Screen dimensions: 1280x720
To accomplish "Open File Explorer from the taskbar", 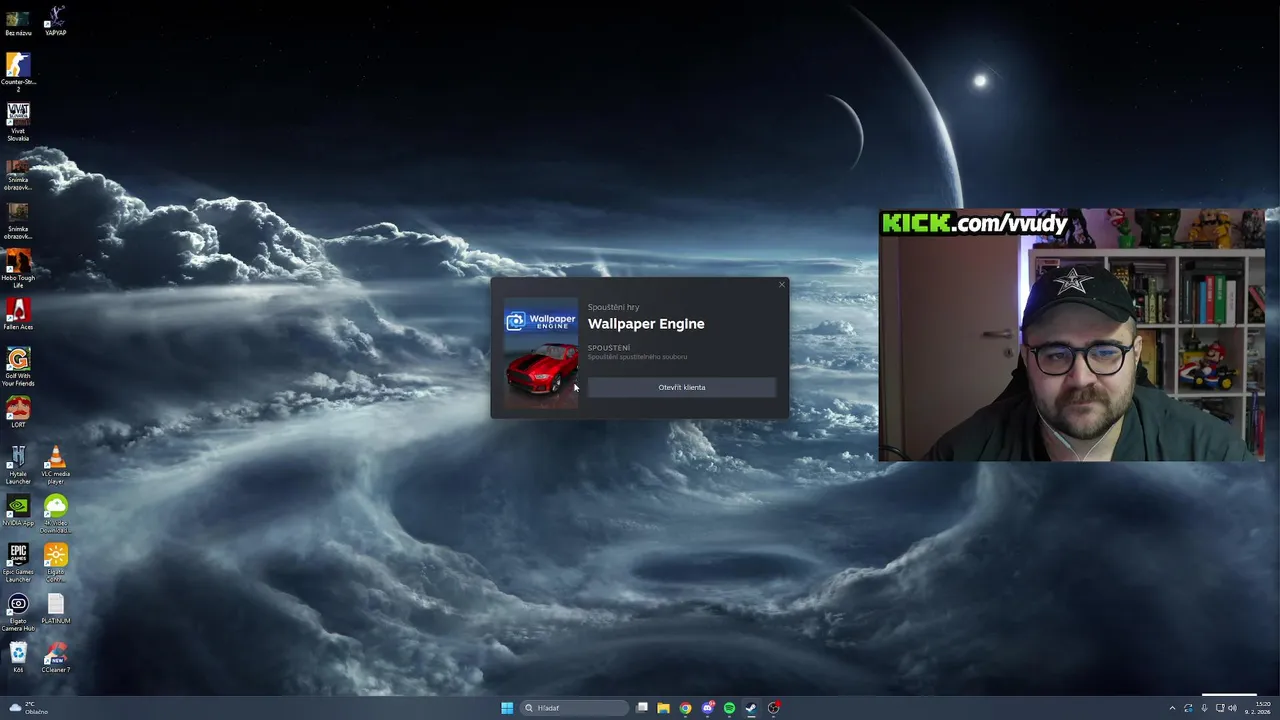I will [x=663, y=708].
